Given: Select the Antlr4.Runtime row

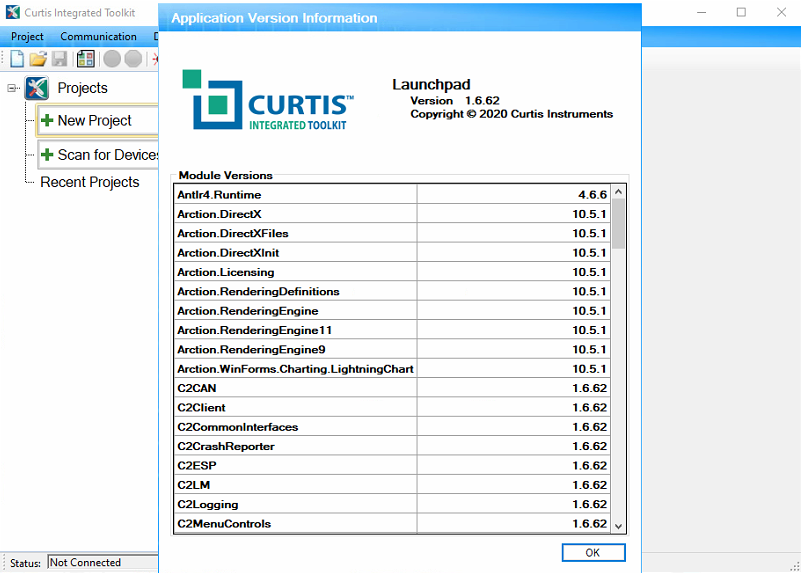Looking at the screenshot, I should pos(392,195).
